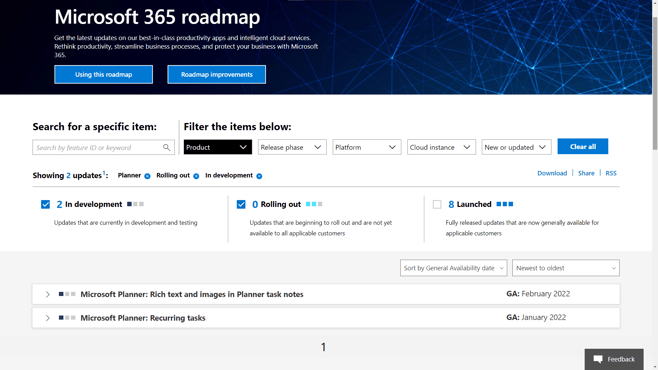Click the GA: February 2022 date

coord(538,294)
